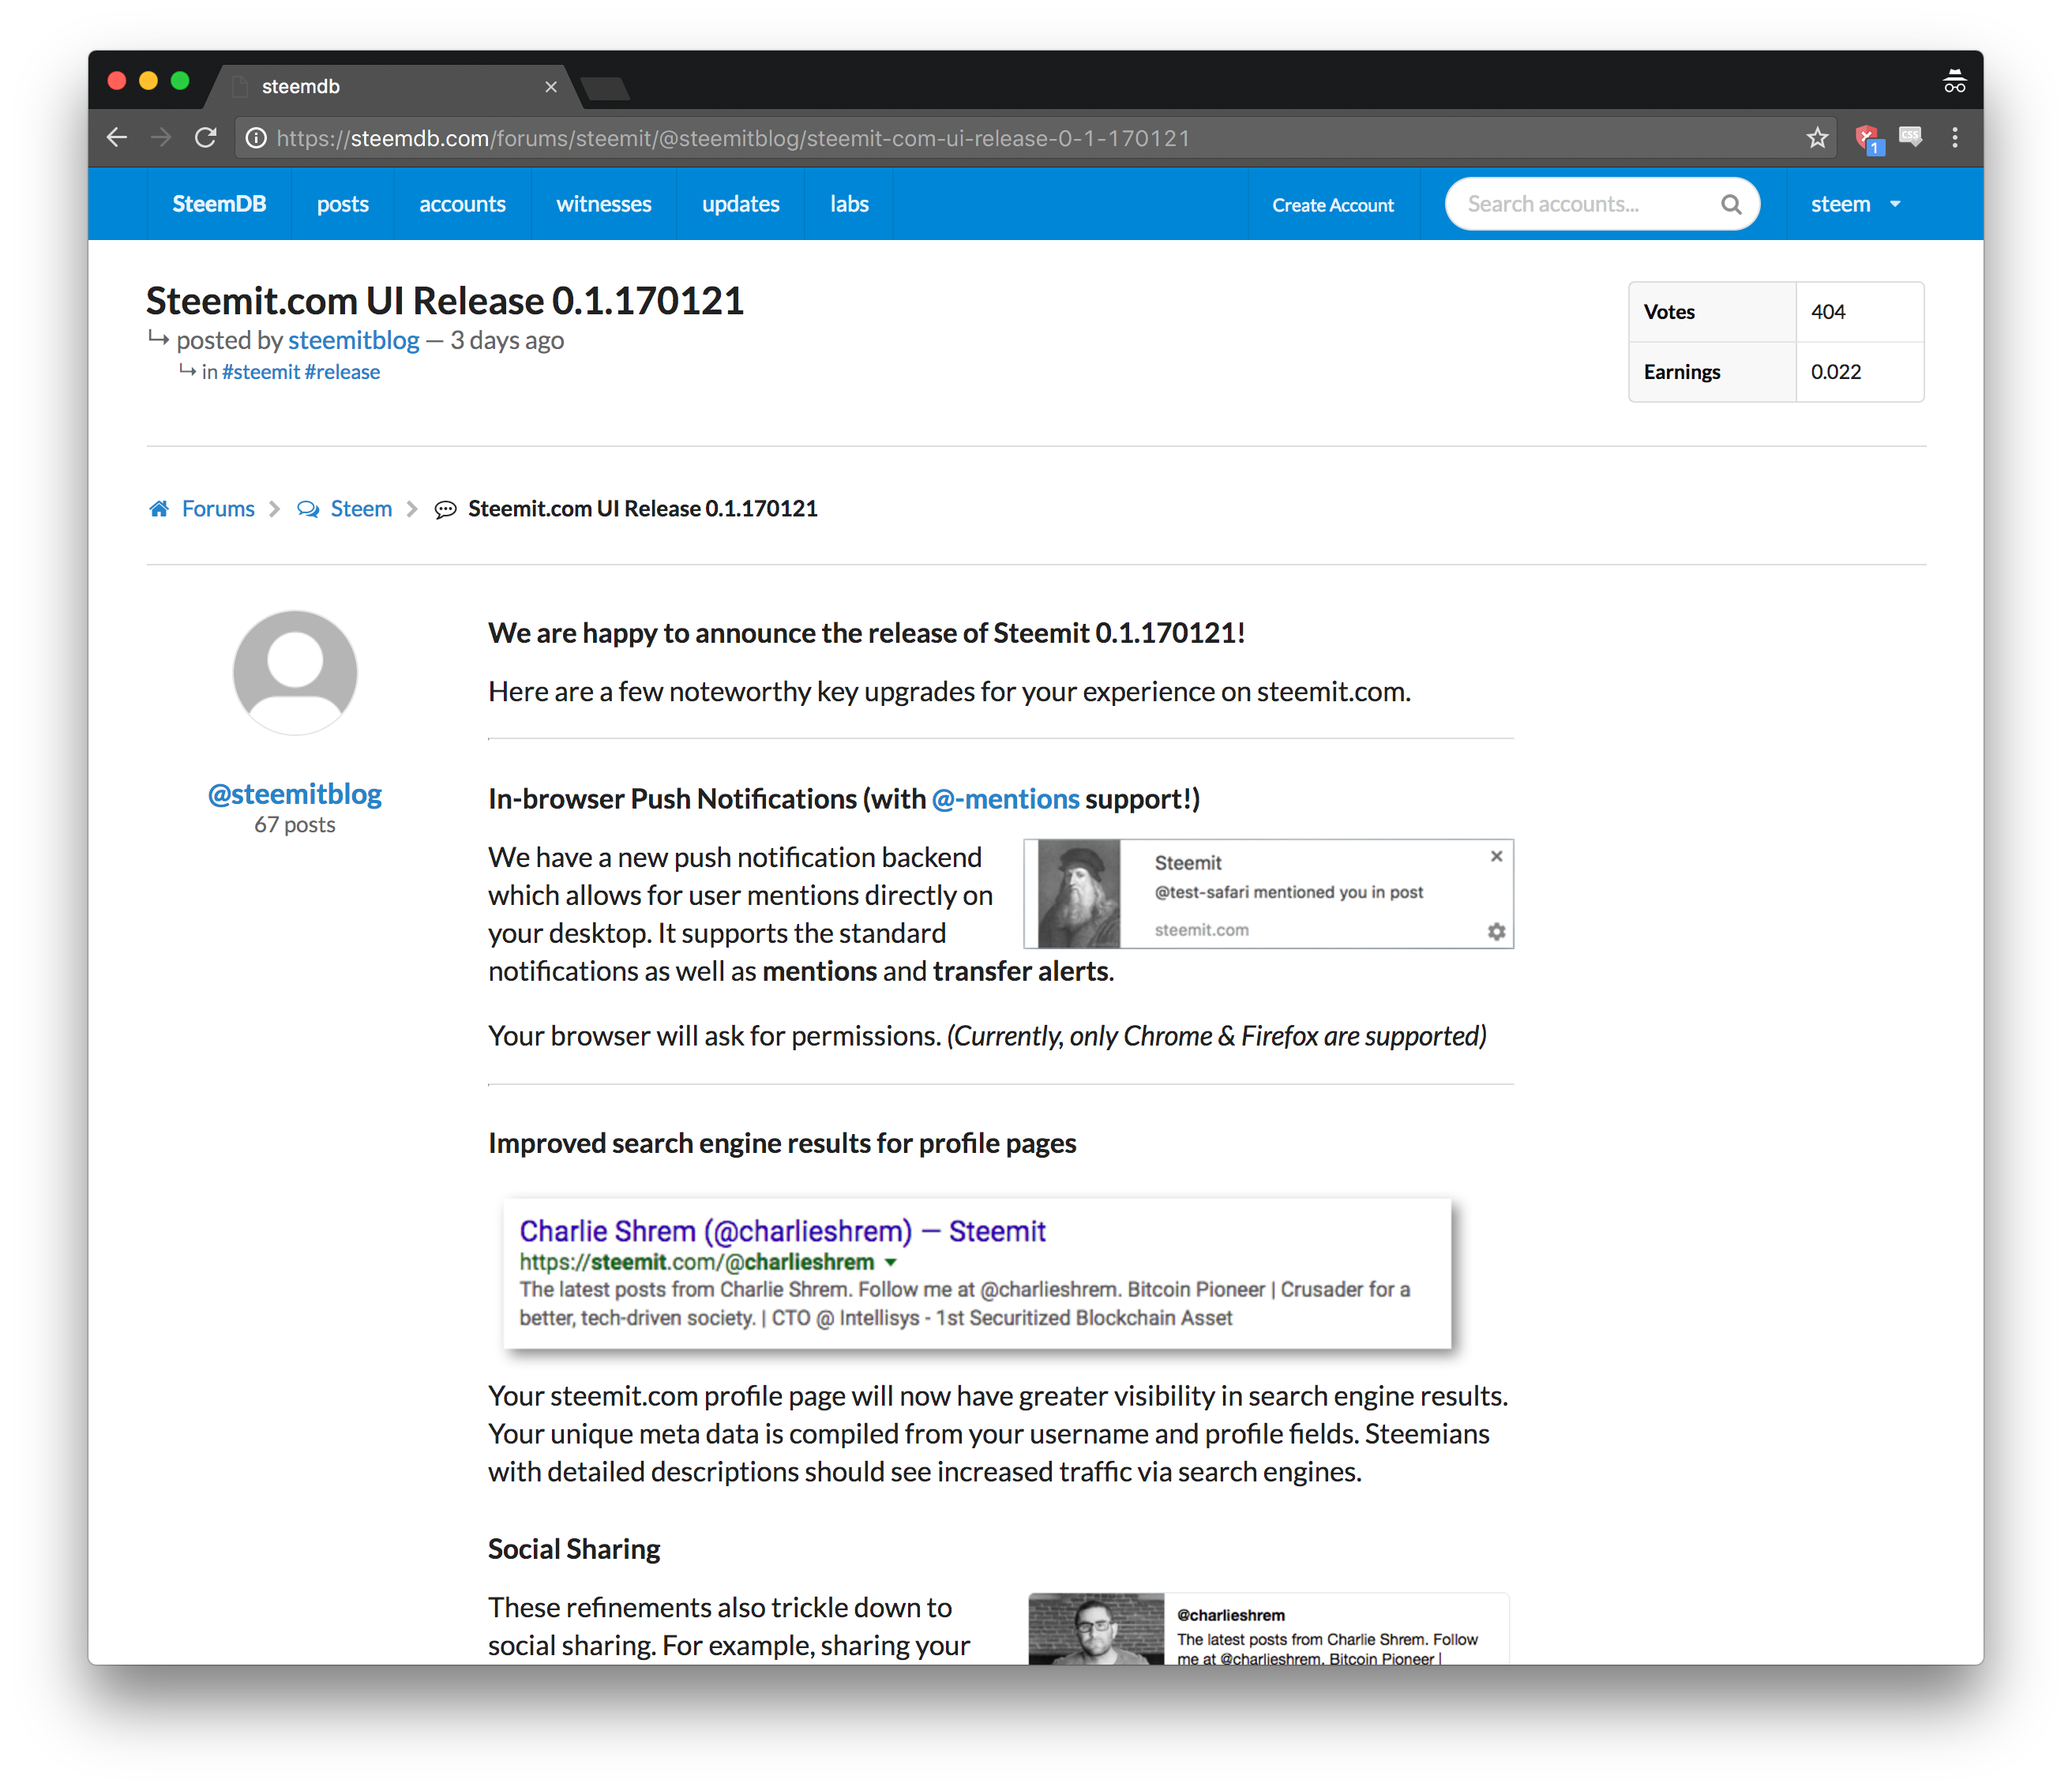The image size is (2072, 1791).
Task: Dismiss the Steemit notification with the X
Action: pos(1496,856)
